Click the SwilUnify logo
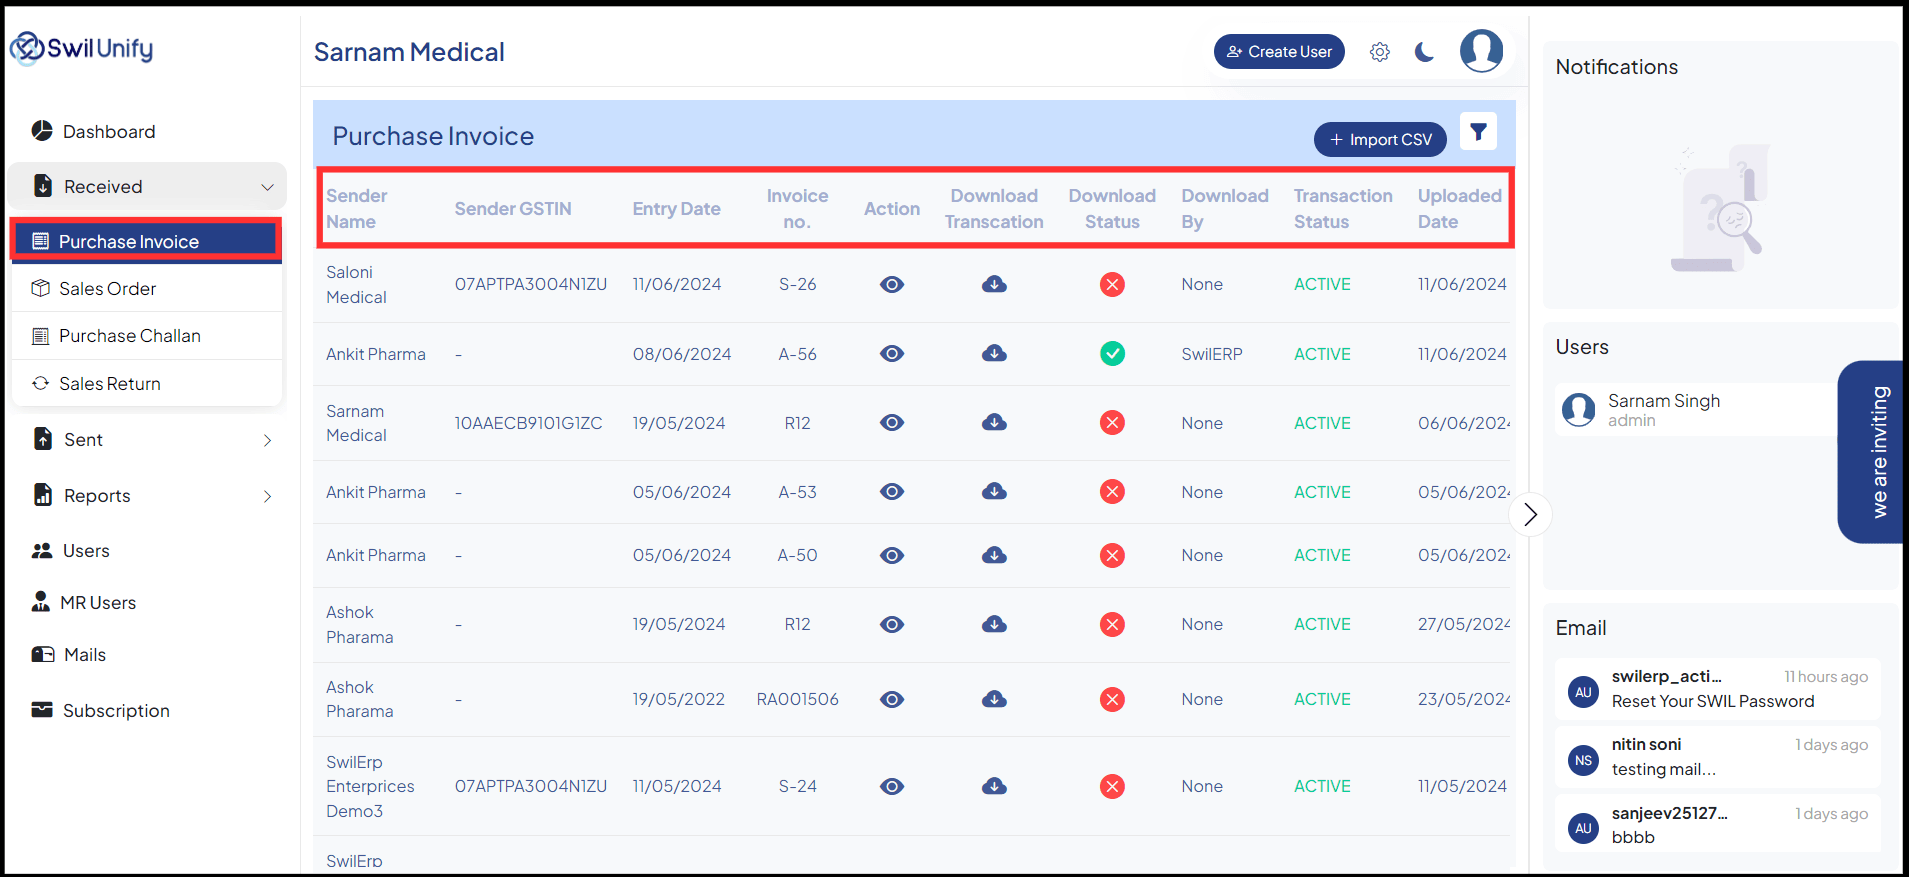 (82, 47)
